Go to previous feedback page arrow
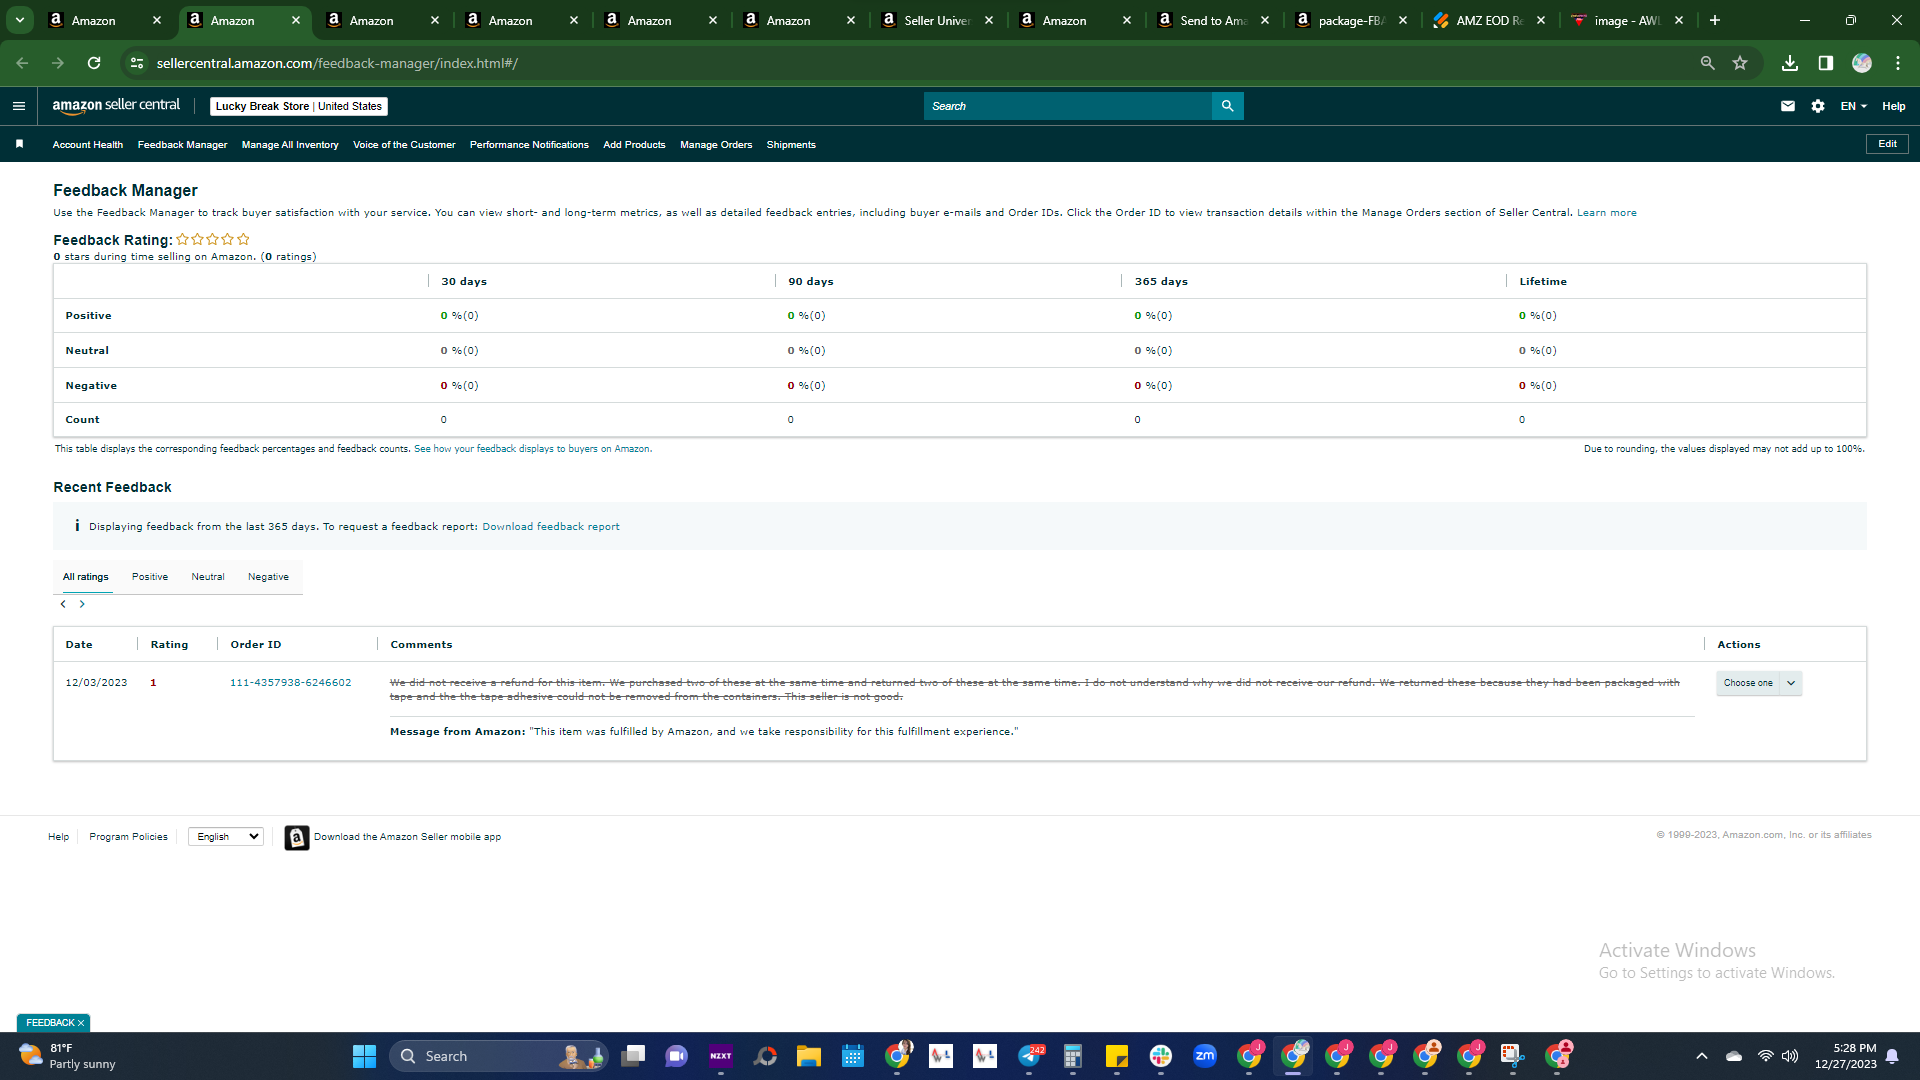Screen dimensions: 1920x1080 pyautogui.click(x=63, y=604)
